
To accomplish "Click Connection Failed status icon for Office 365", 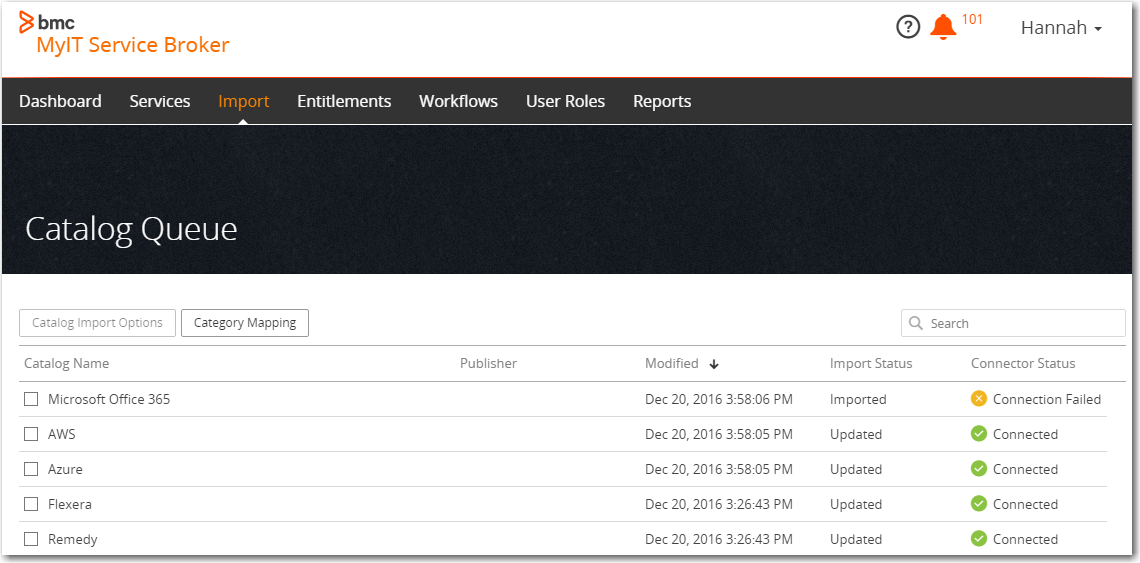I will [979, 399].
